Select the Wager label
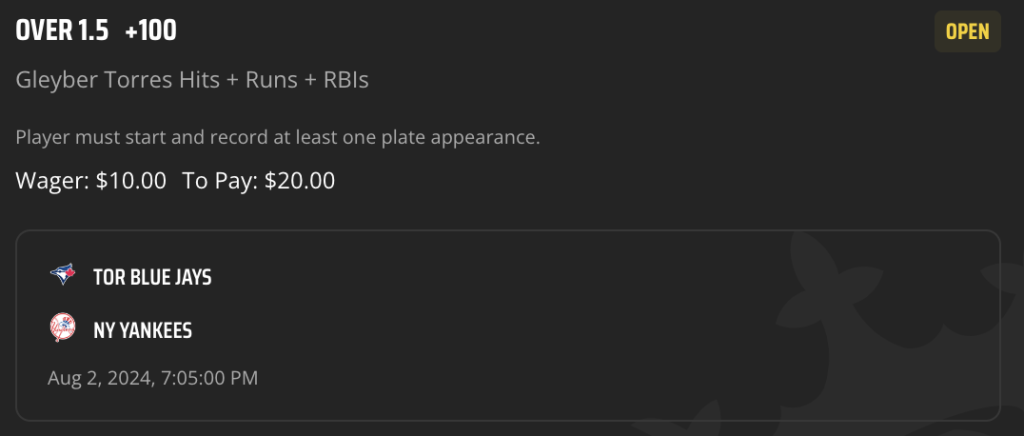The image size is (1024, 436). [53, 181]
